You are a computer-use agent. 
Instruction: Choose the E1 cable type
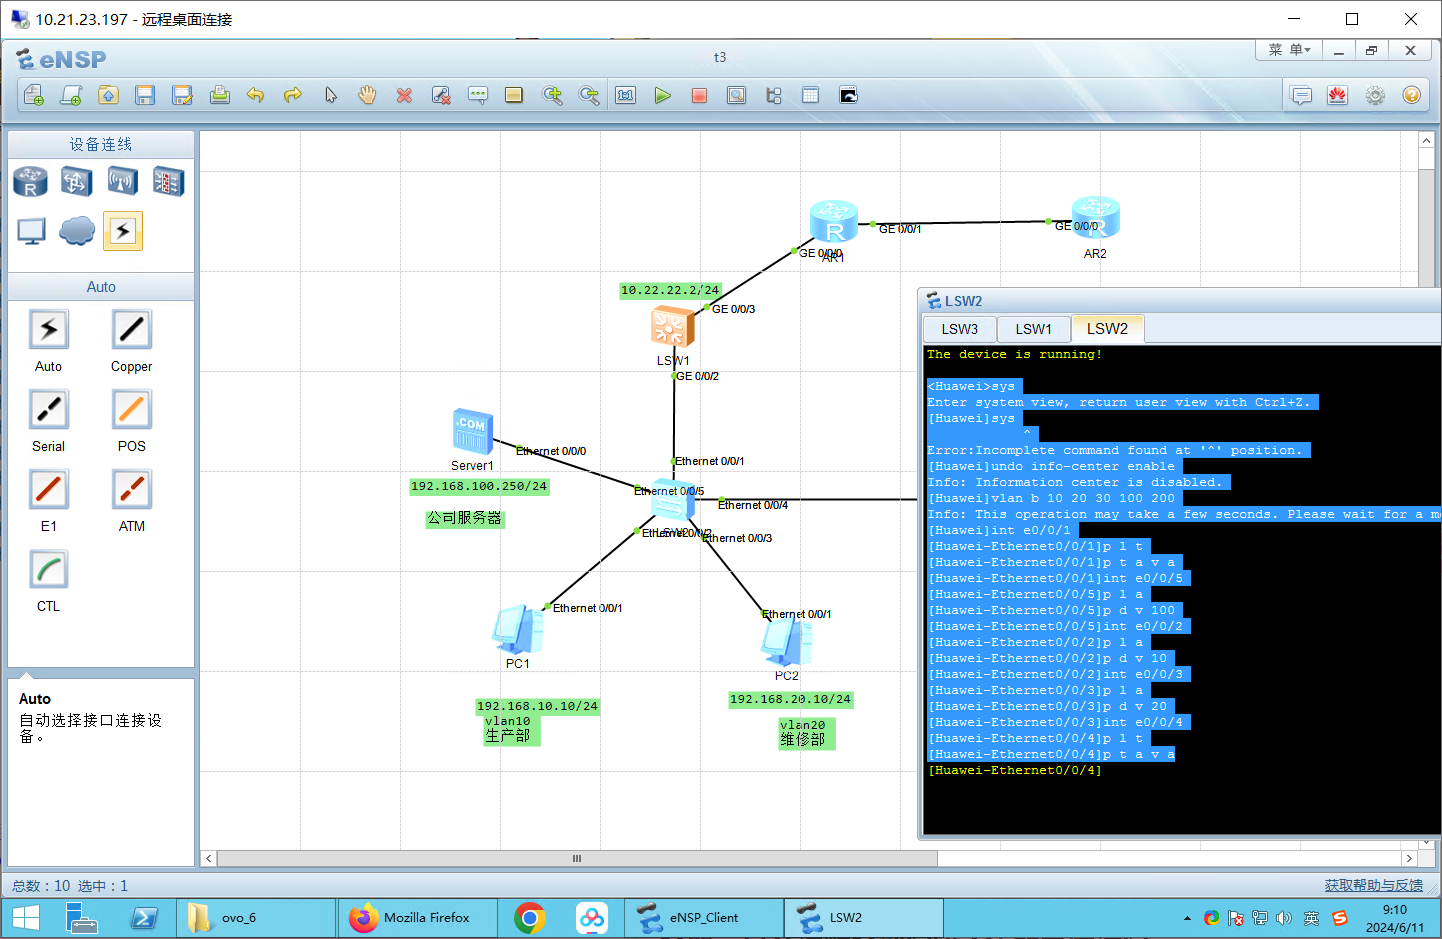(x=48, y=490)
